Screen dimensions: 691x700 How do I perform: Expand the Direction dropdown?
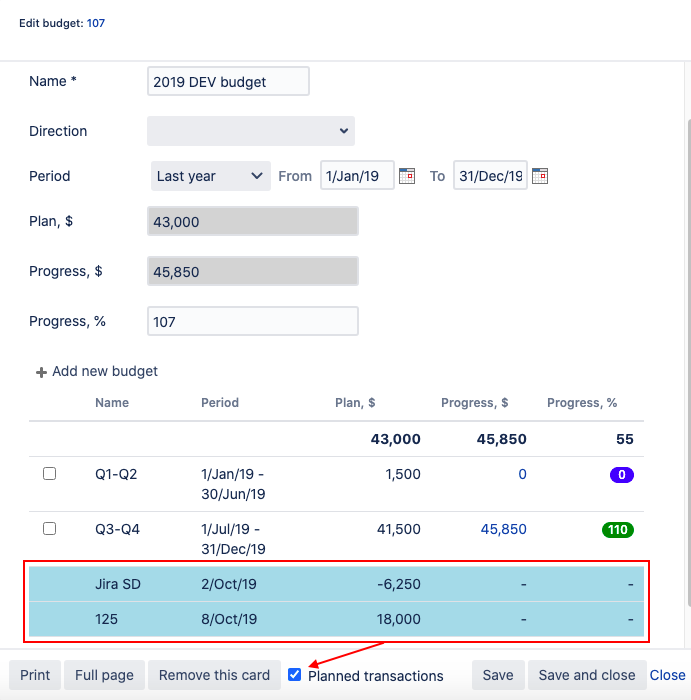(251, 131)
